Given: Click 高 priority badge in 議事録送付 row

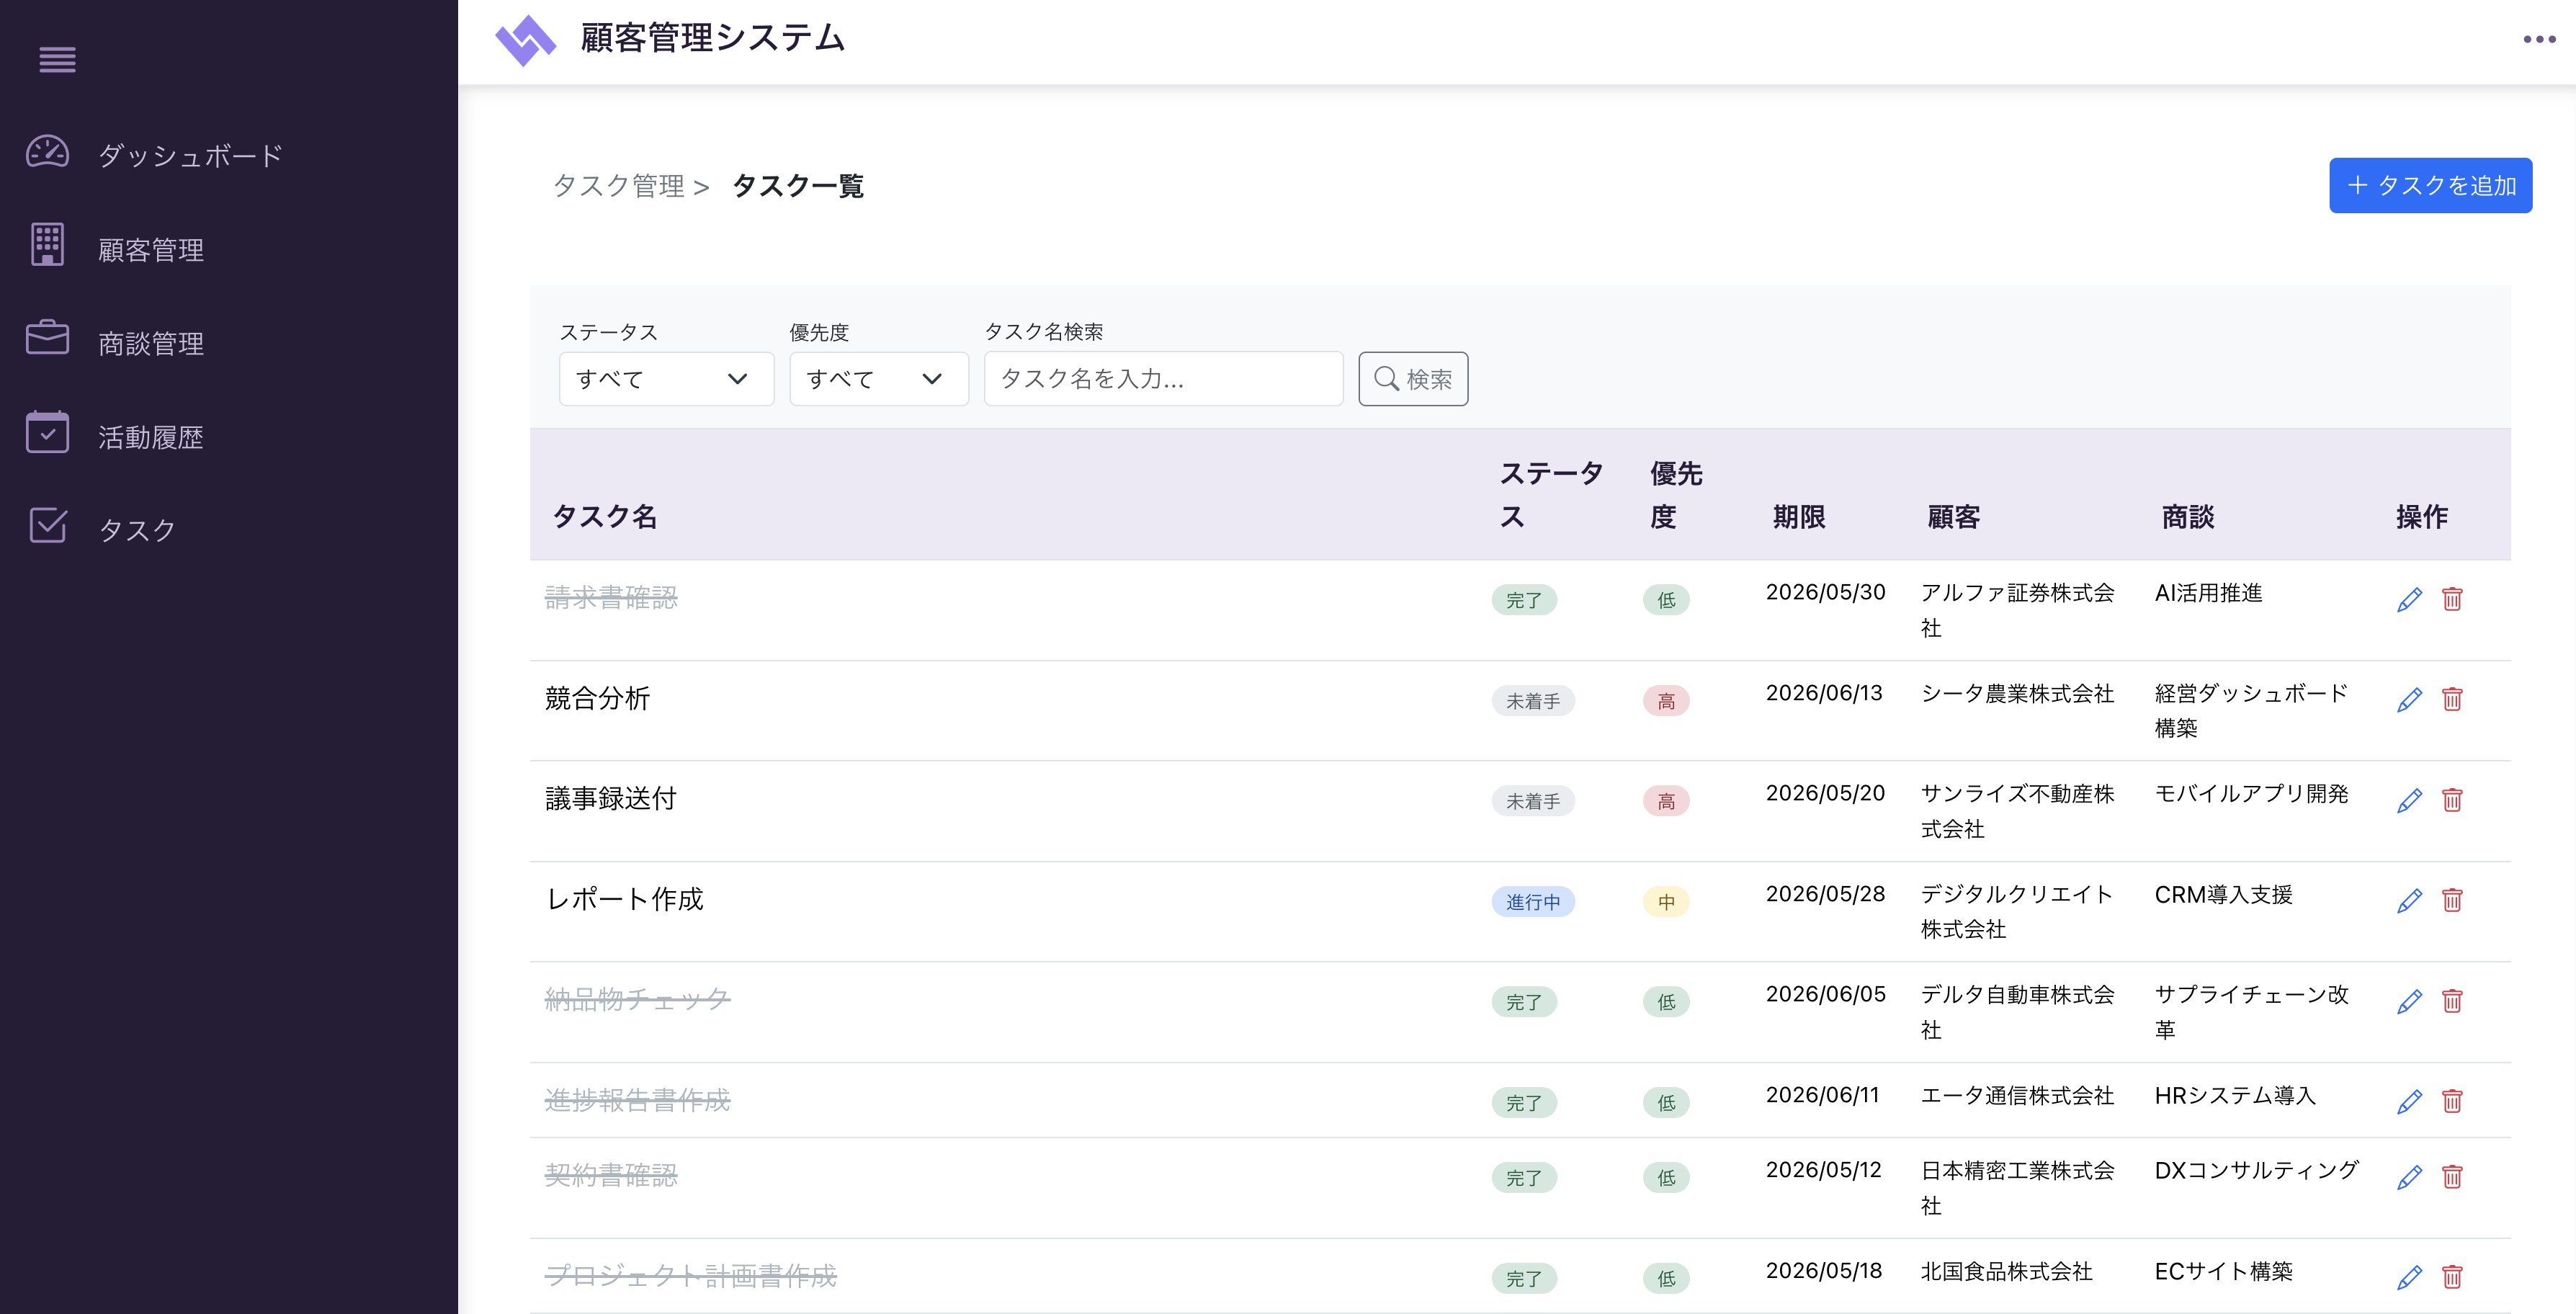Looking at the screenshot, I should [x=1666, y=801].
